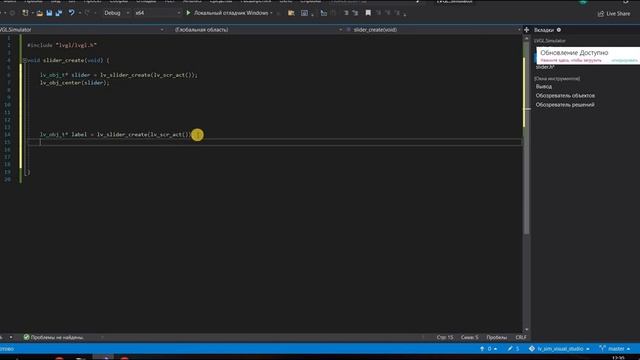The width and height of the screenshot is (640, 360).
Task: Start Локальный отладчик Windows
Action: coord(228,13)
